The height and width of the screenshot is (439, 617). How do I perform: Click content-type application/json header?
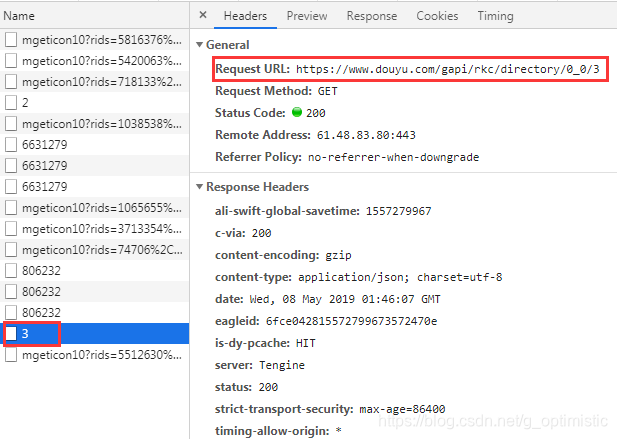358,277
